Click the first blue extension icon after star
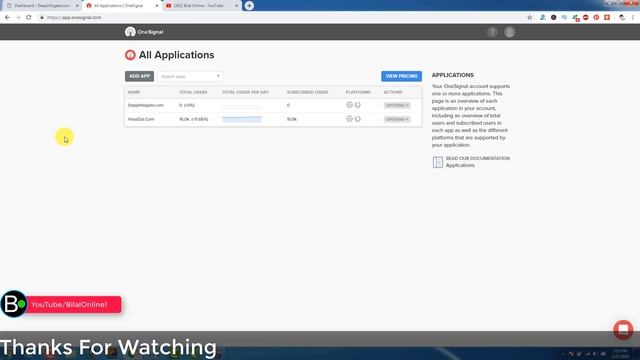640x360 pixels. coord(542,18)
